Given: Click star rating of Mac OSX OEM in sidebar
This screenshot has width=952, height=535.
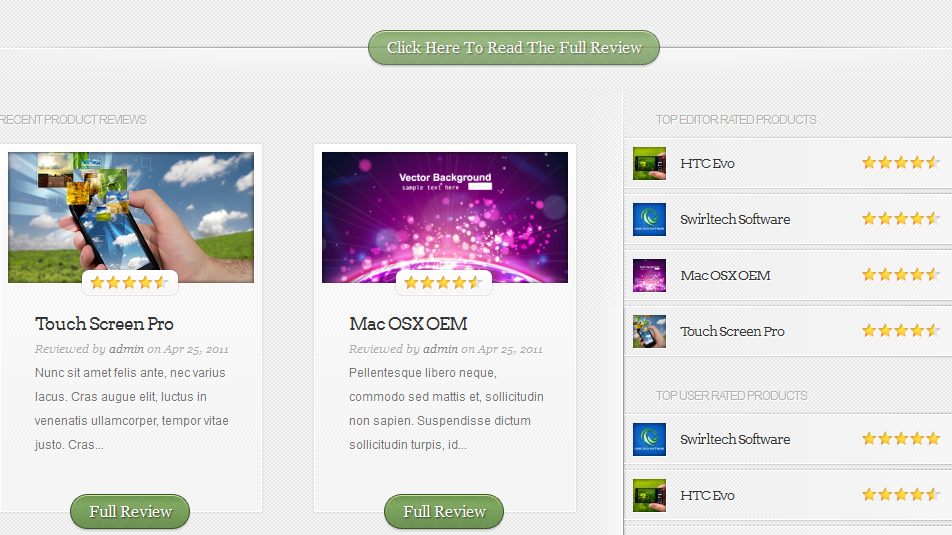Looking at the screenshot, I should pos(901,274).
